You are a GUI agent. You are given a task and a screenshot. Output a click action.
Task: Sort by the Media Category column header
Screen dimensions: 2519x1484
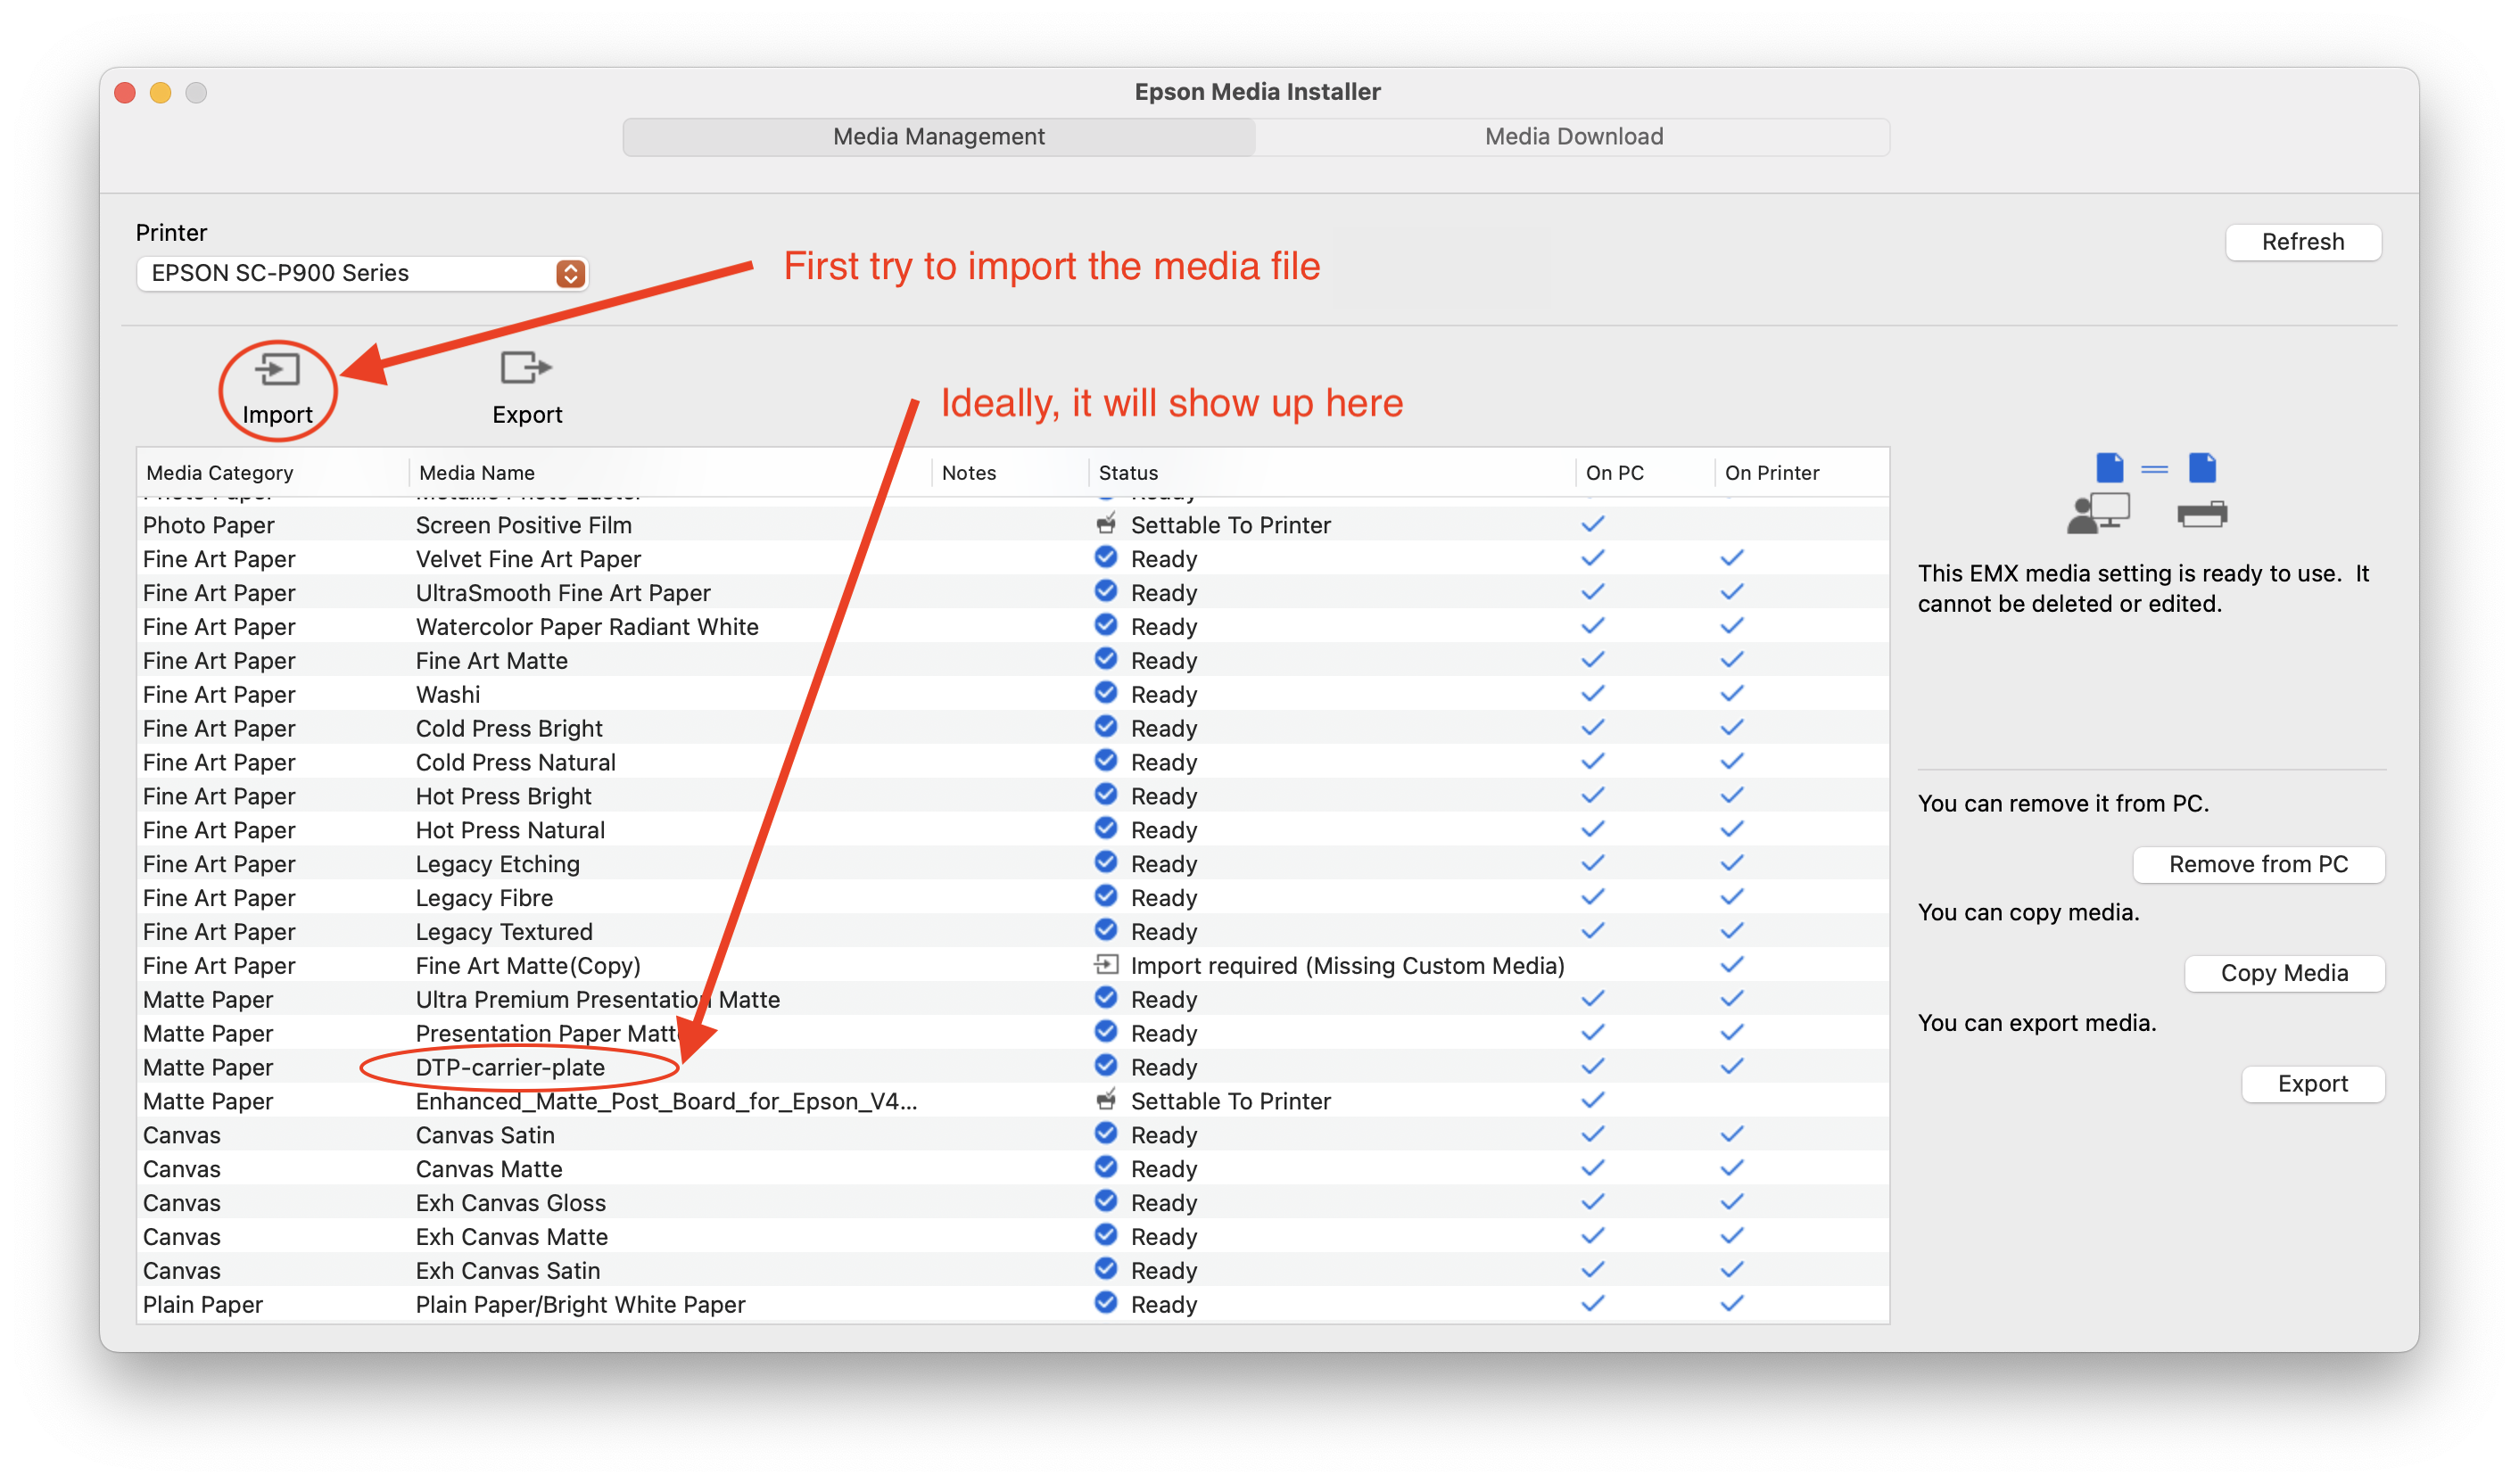272,473
